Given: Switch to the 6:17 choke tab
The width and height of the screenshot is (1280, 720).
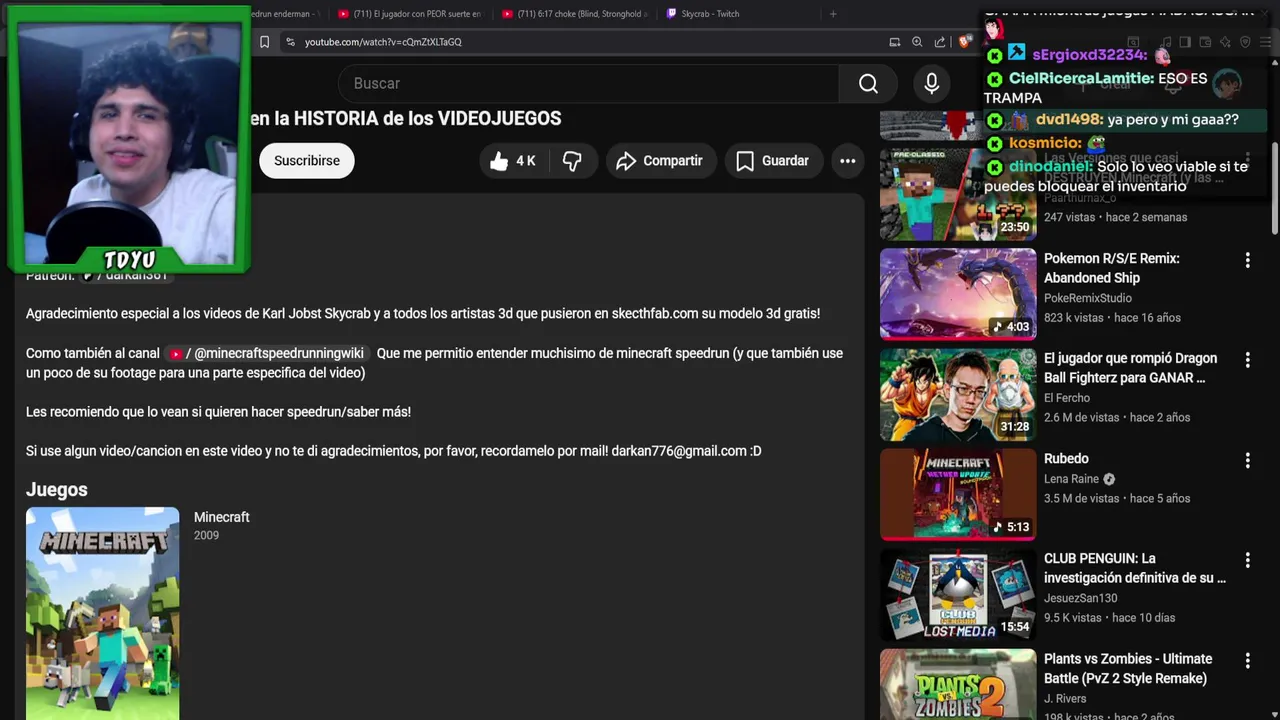Looking at the screenshot, I should click(x=574, y=14).
